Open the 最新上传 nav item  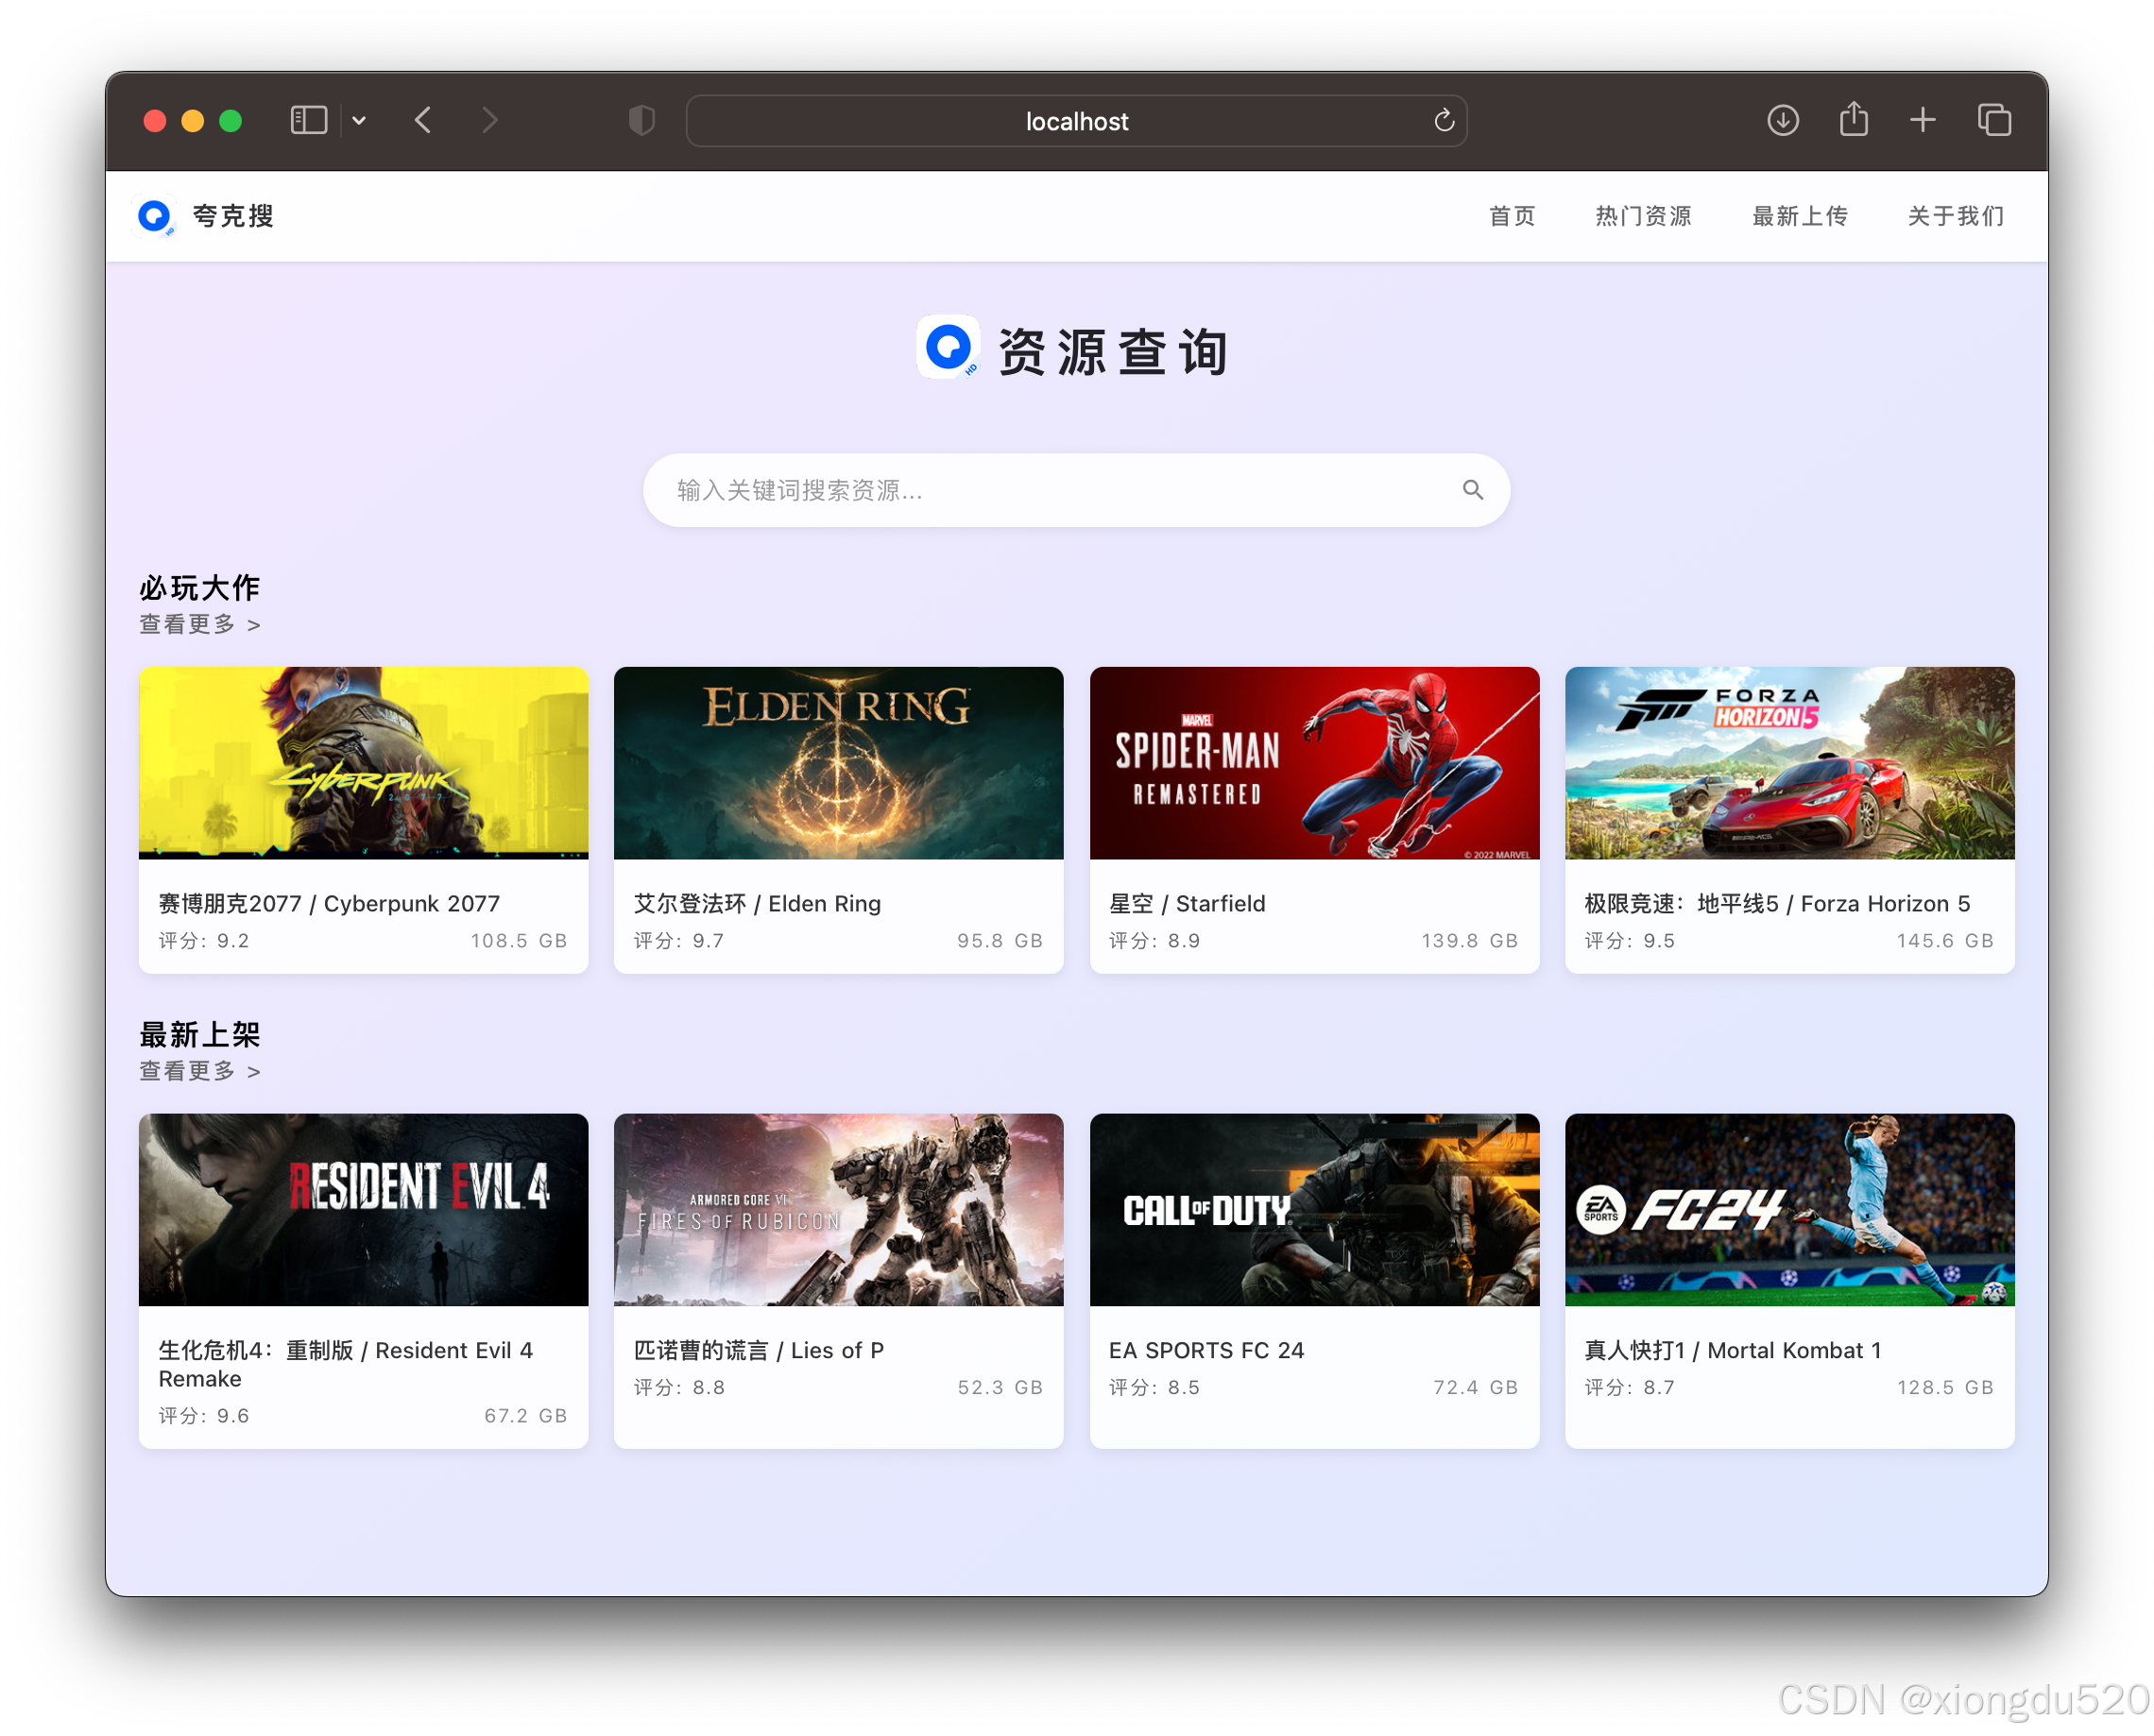(1799, 216)
